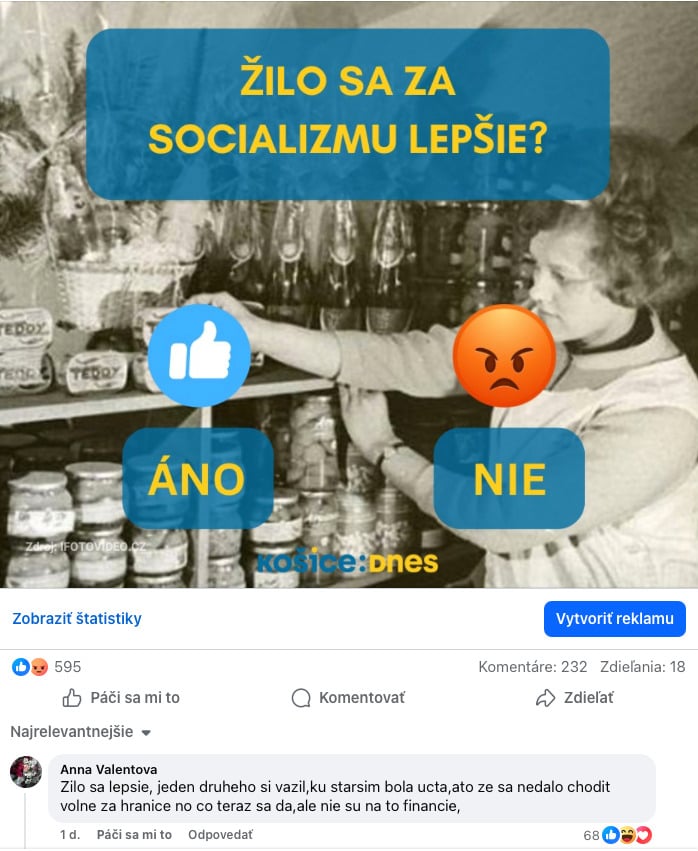Reply to the comment with Odpovedať
Viewport: 698px width, 851px height.
pyautogui.click(x=220, y=835)
